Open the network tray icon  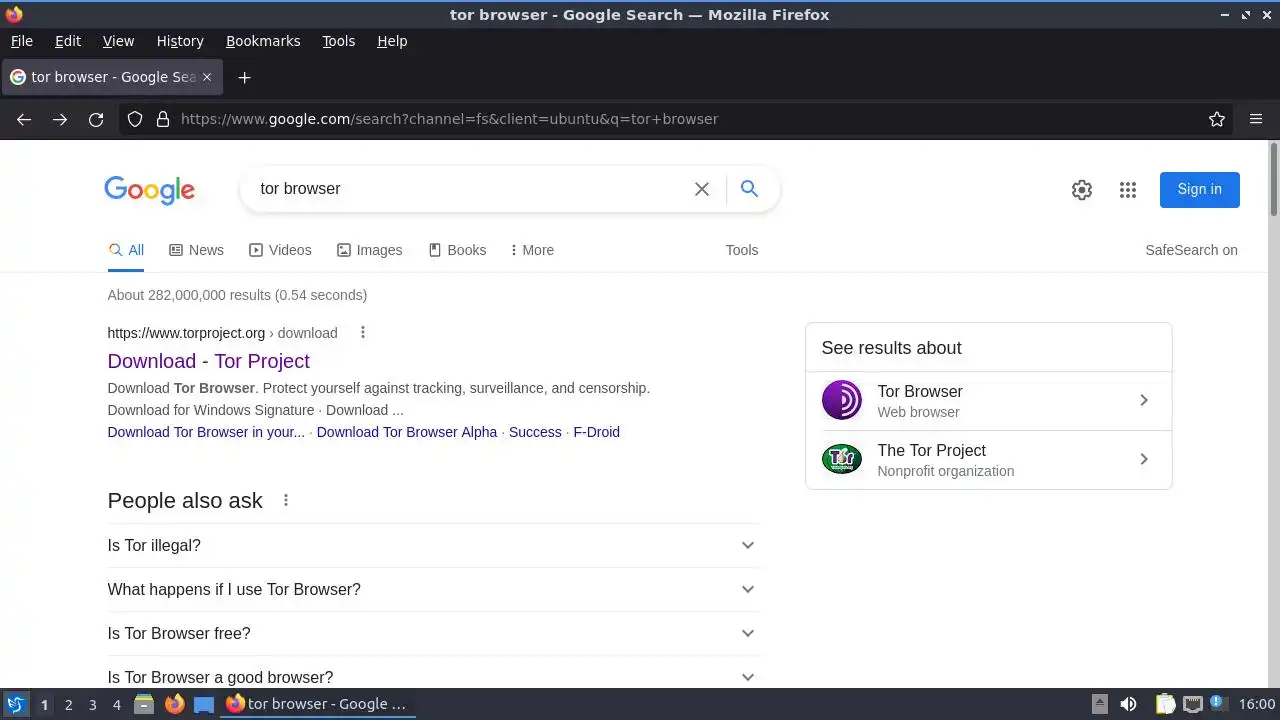point(1192,704)
